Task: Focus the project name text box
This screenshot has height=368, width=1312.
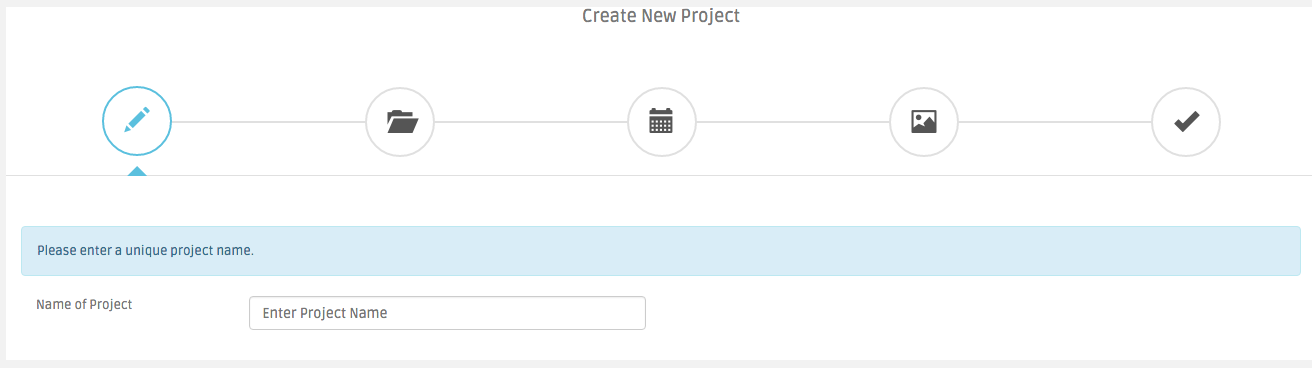Action: click(x=447, y=313)
